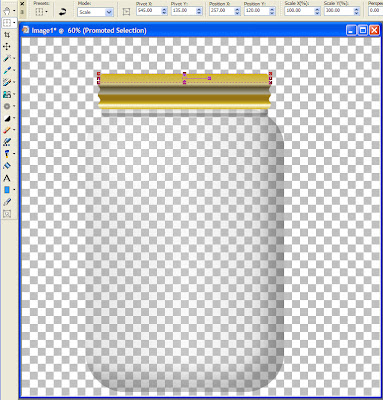The height and width of the screenshot is (400, 383).
Task: Select the Clone brush tool
Action: 7,94
